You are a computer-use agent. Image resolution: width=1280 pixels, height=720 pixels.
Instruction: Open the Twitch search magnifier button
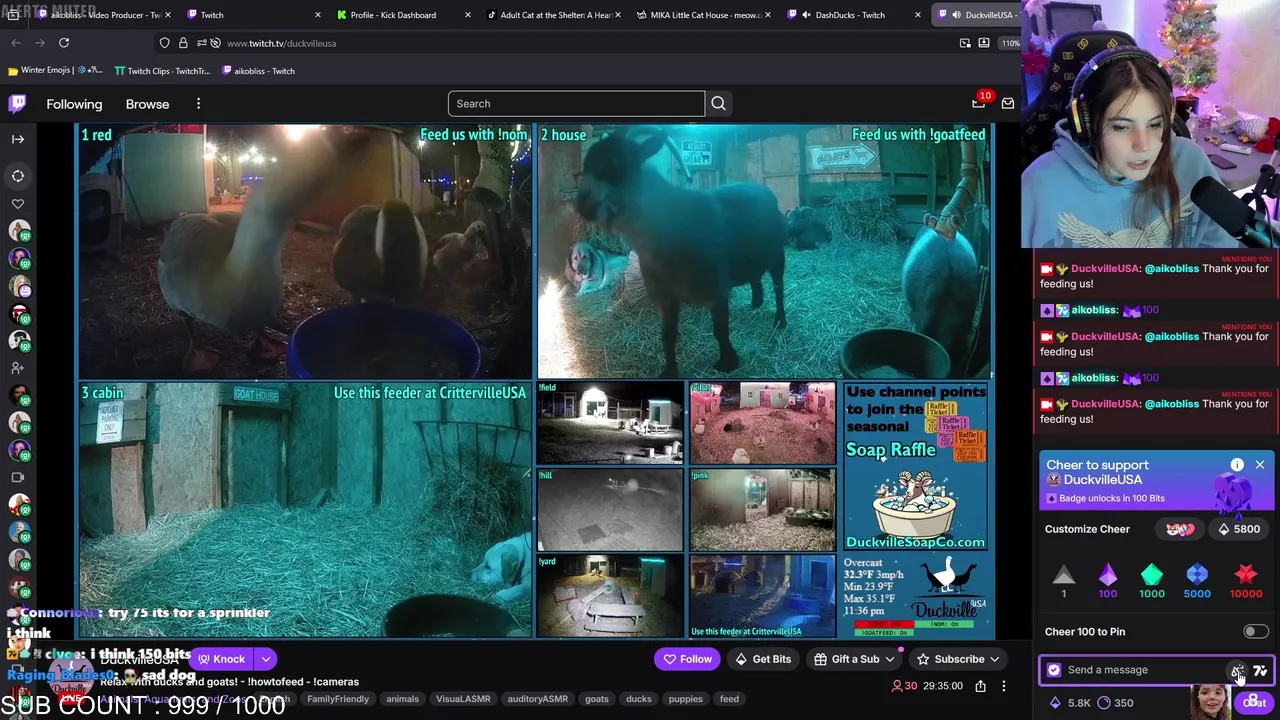tap(718, 104)
